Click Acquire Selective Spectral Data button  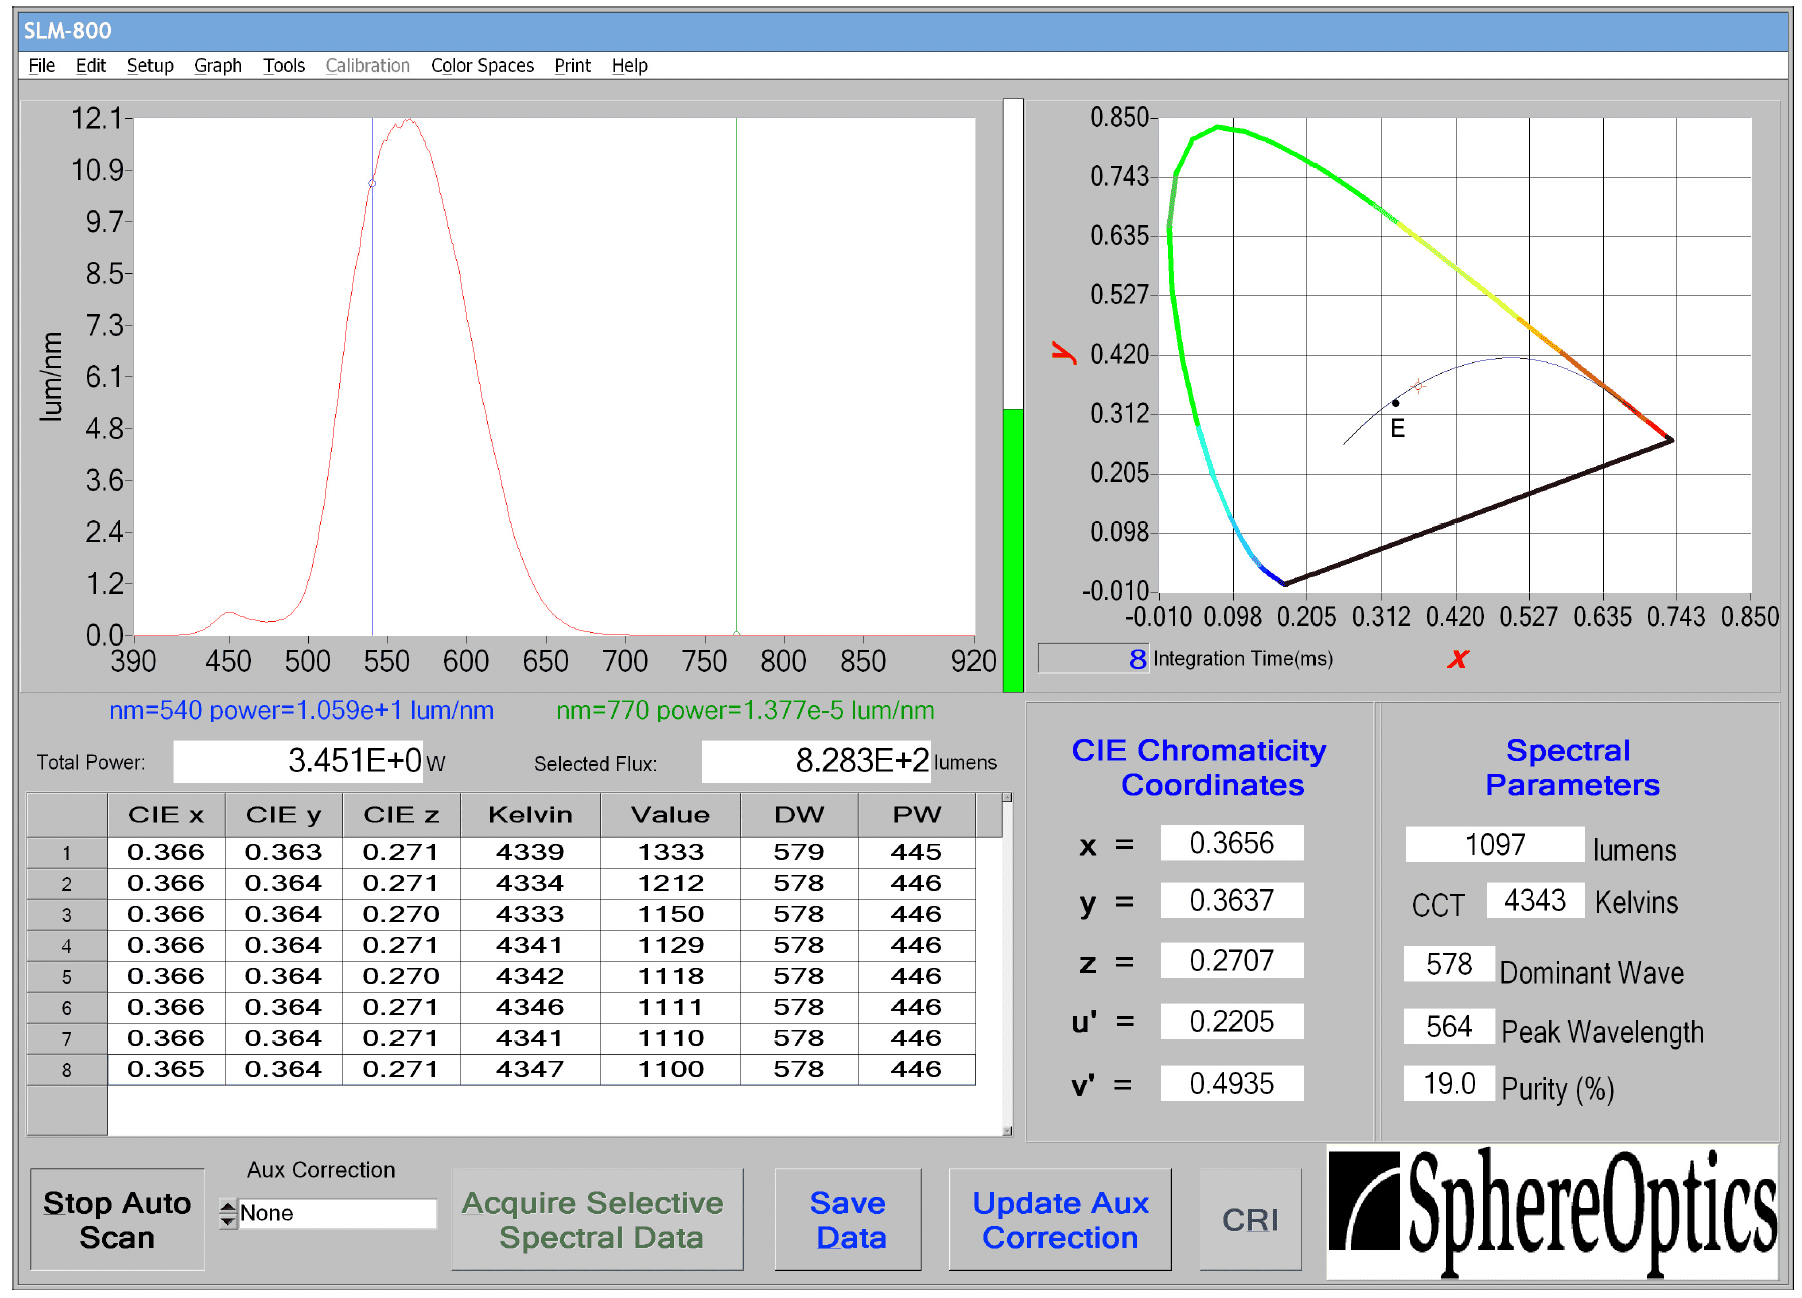598,1219
